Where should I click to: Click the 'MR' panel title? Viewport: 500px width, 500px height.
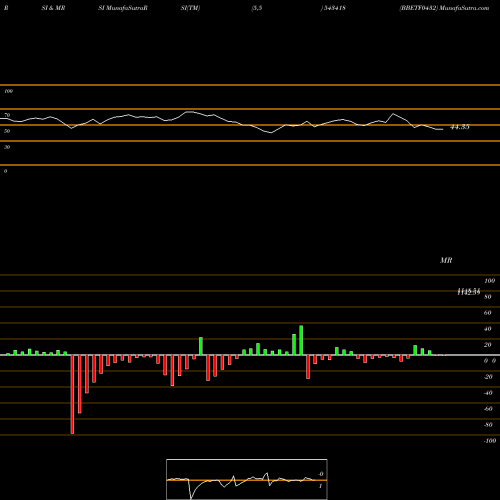click(446, 260)
